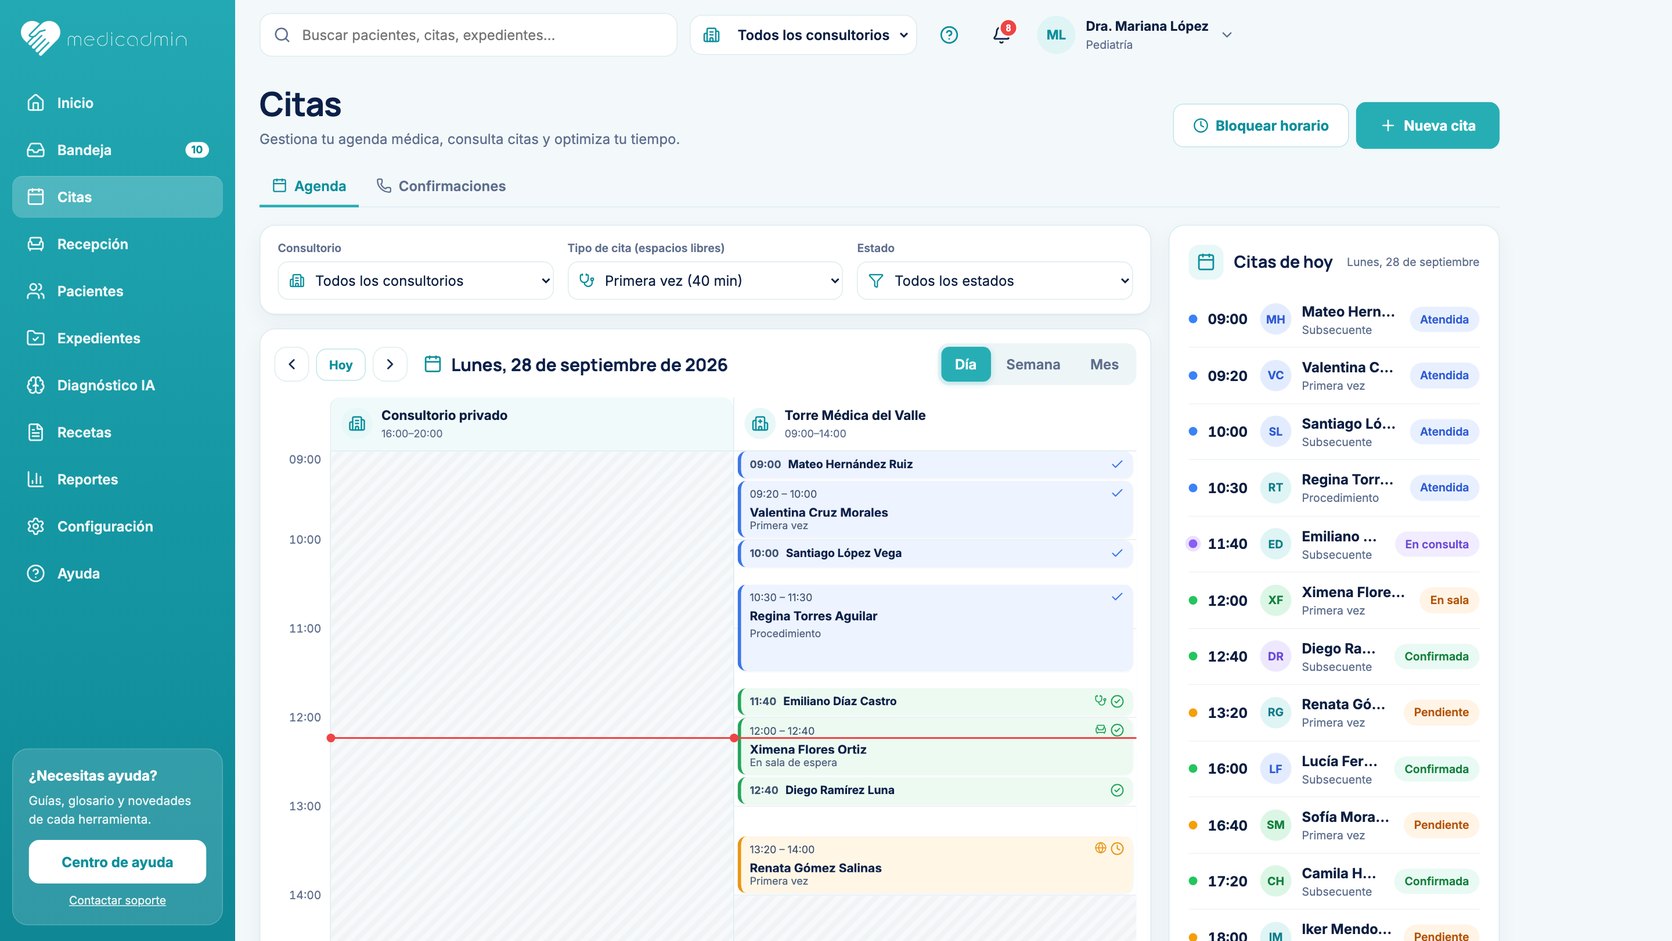Click stethoscope icon on Emiliano Díaz Castro appointment
This screenshot has width=1672, height=941.
(1100, 701)
